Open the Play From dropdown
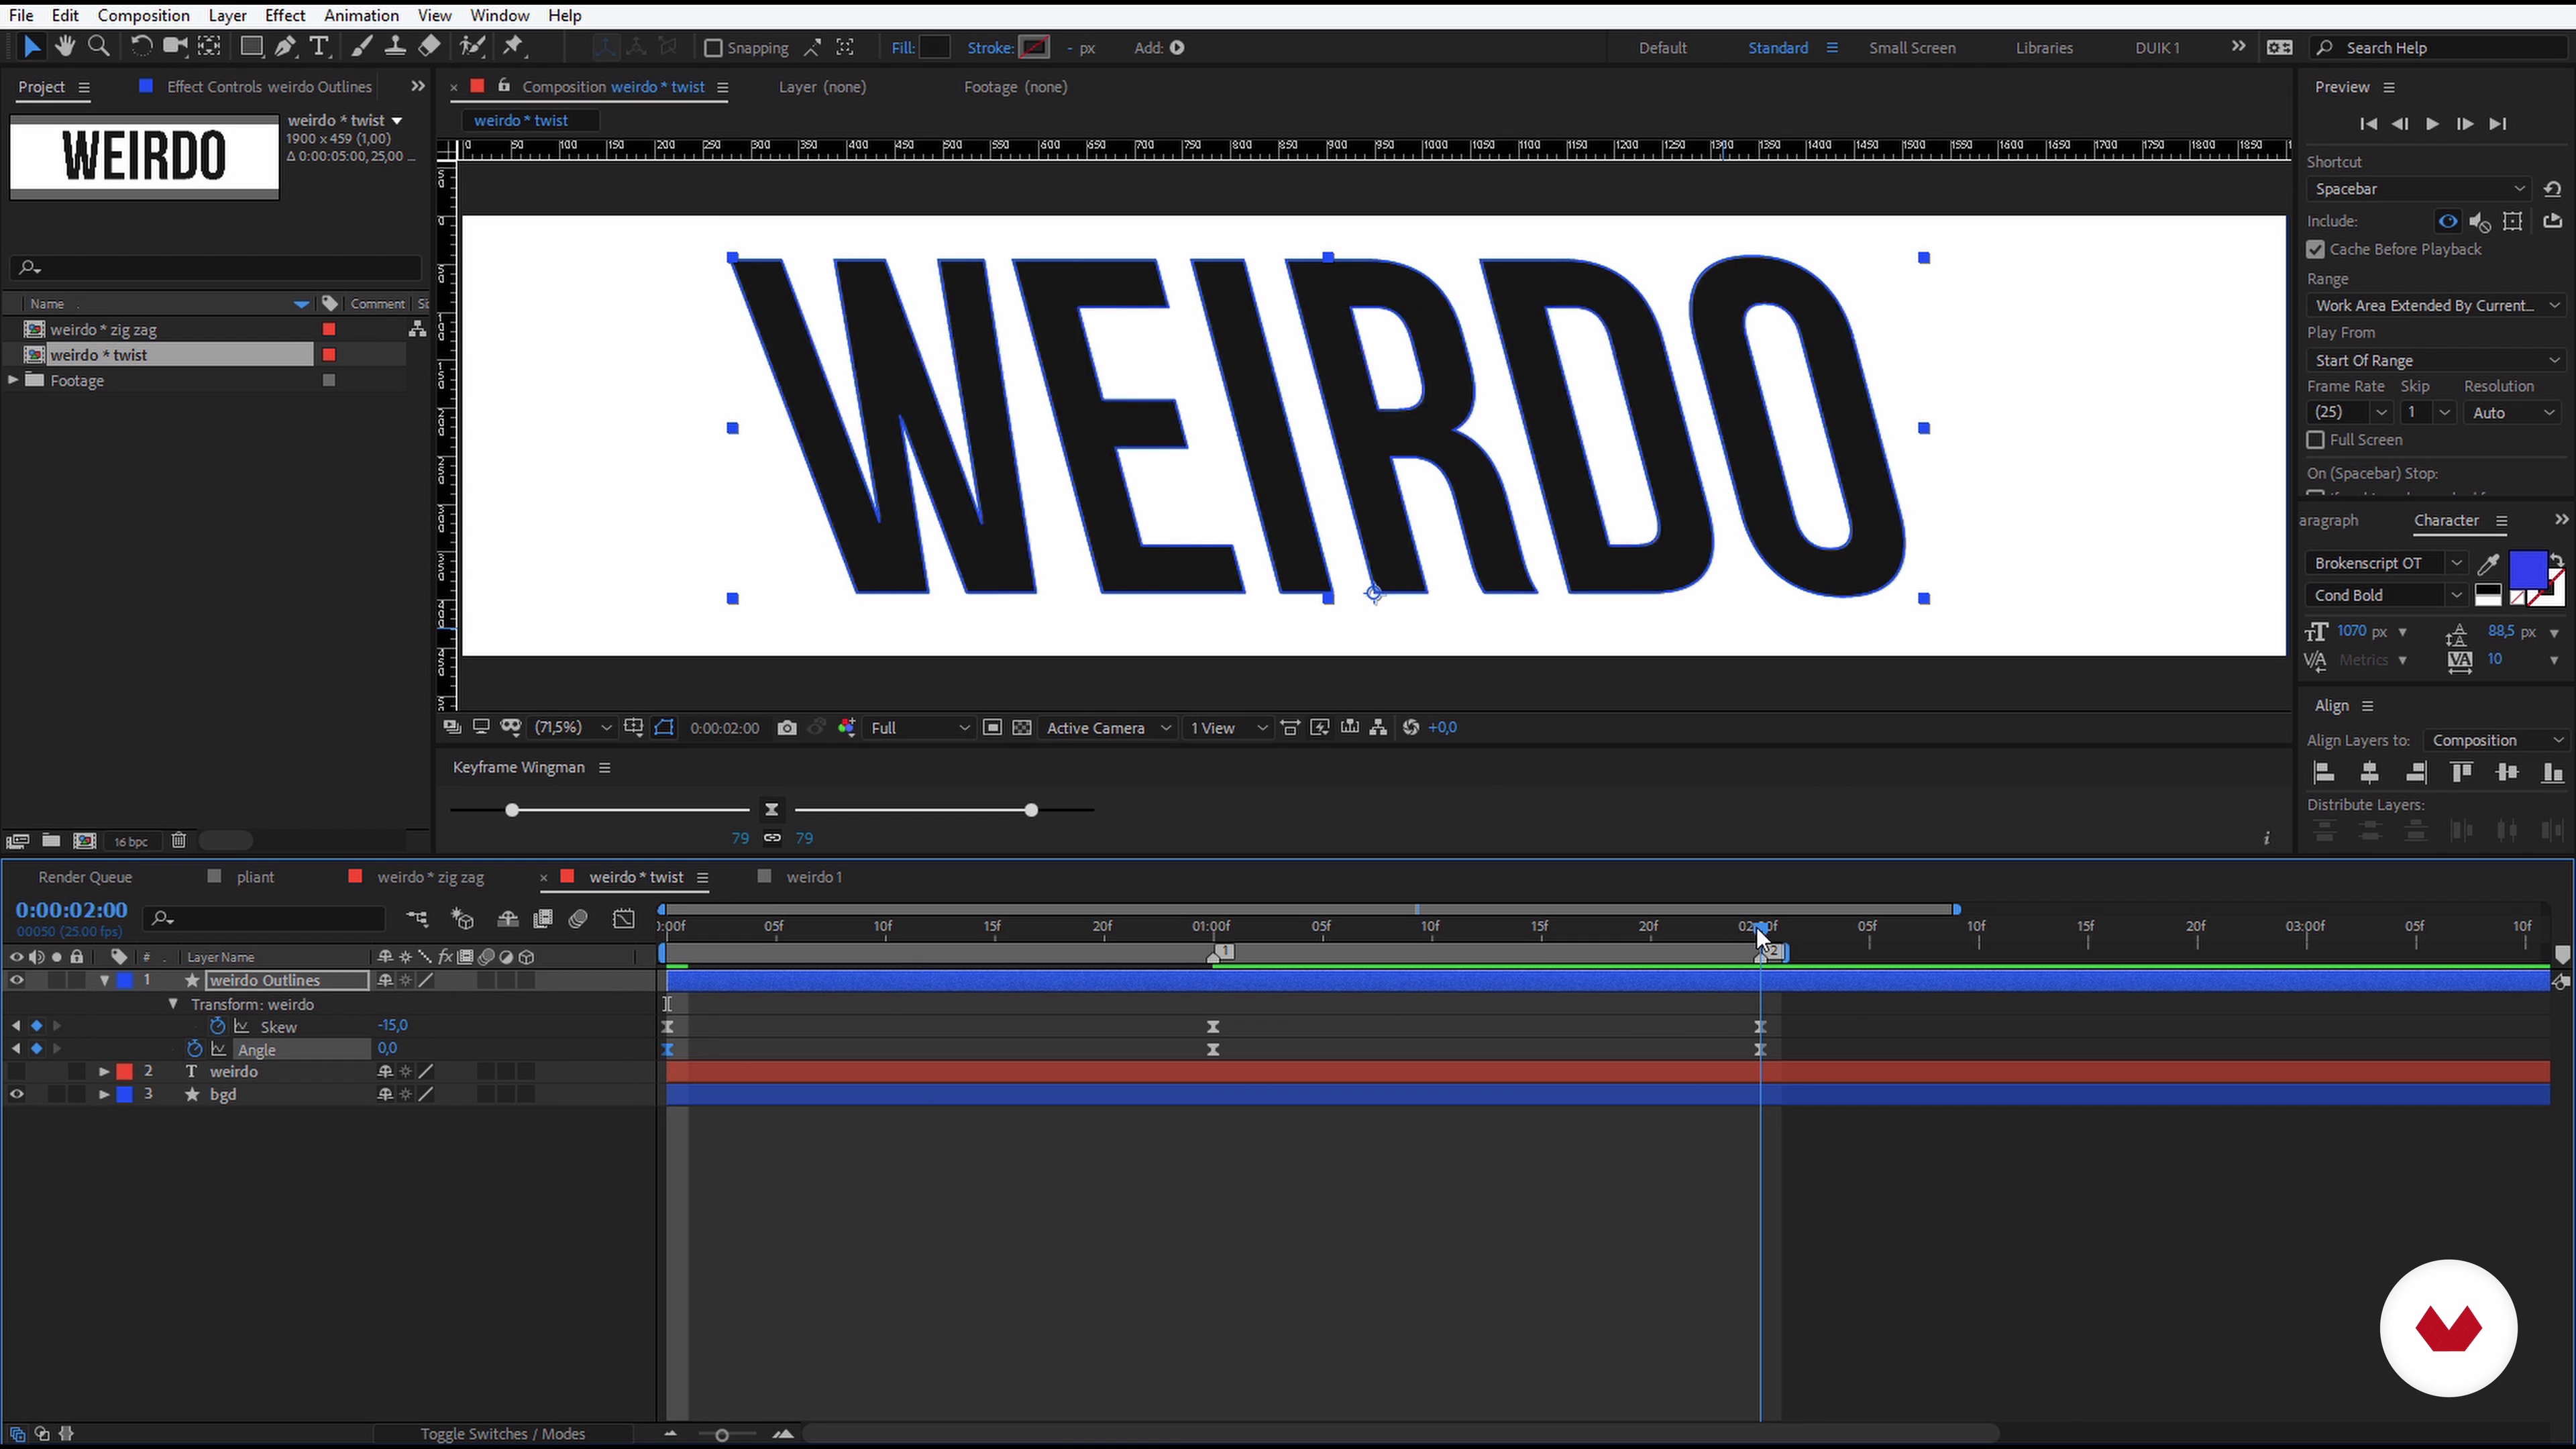Screen dimensions: 2576x1449 (x=2436, y=361)
